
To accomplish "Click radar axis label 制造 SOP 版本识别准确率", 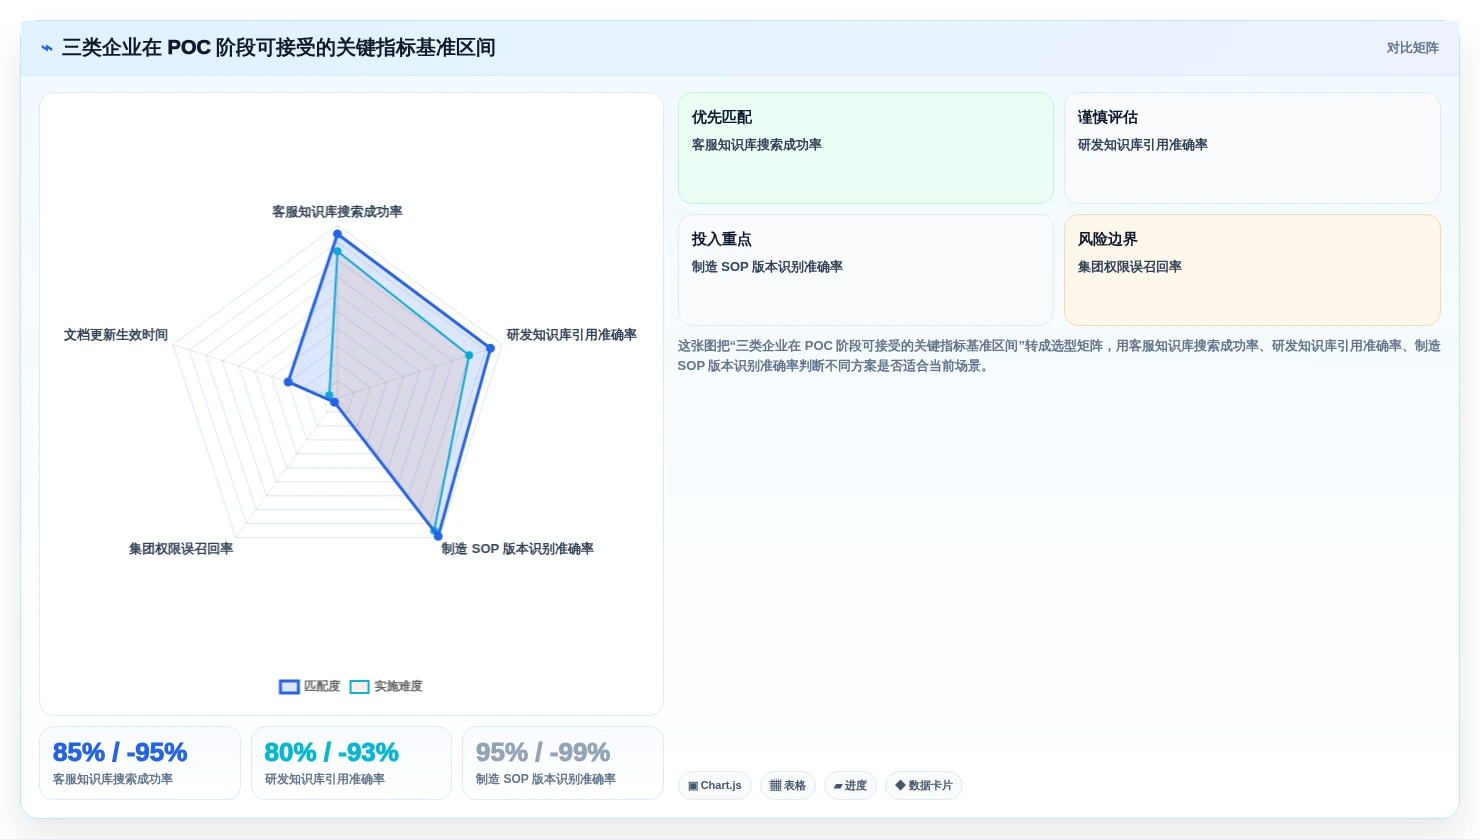I will tap(518, 549).
